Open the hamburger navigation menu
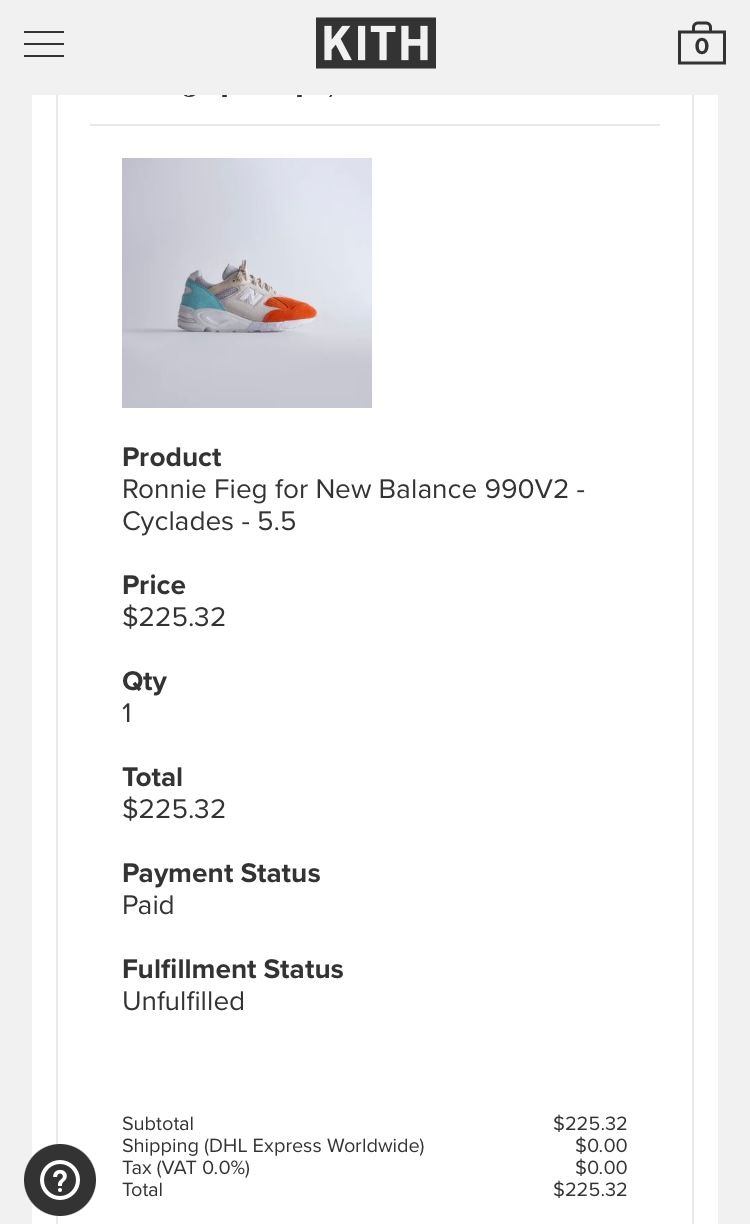This screenshot has height=1224, width=750. (44, 44)
